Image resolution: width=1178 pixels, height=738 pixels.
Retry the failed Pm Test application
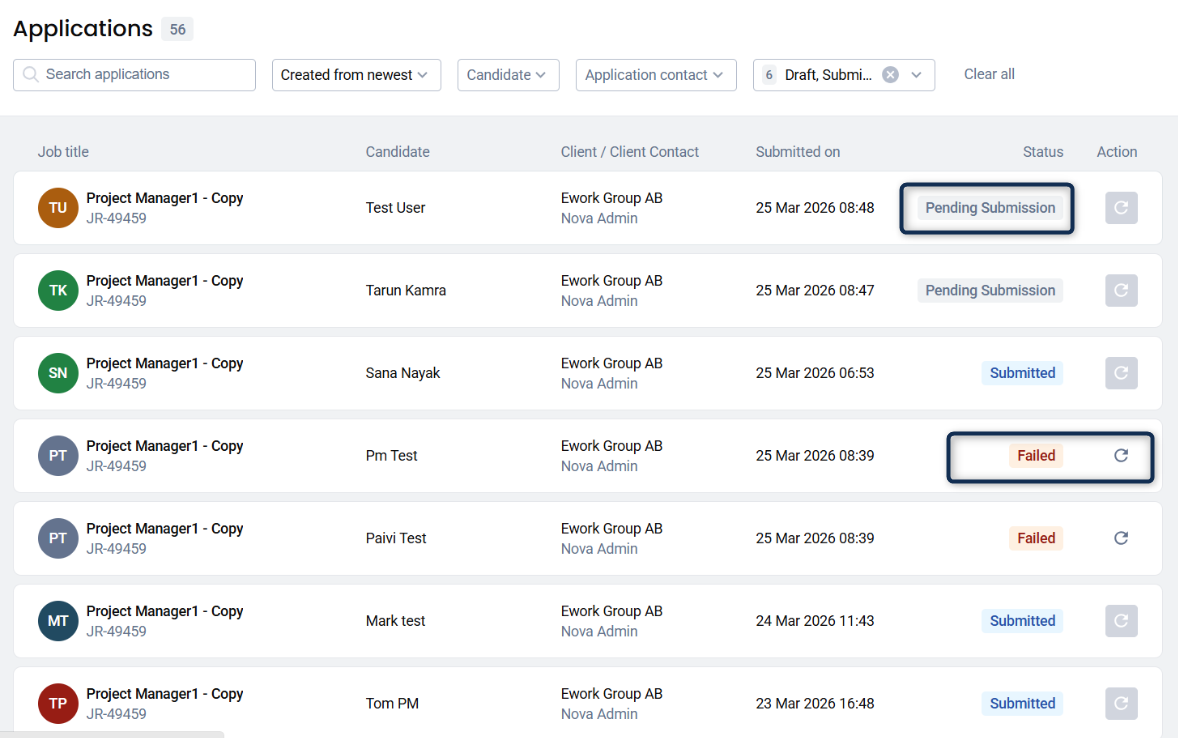[x=1121, y=455]
